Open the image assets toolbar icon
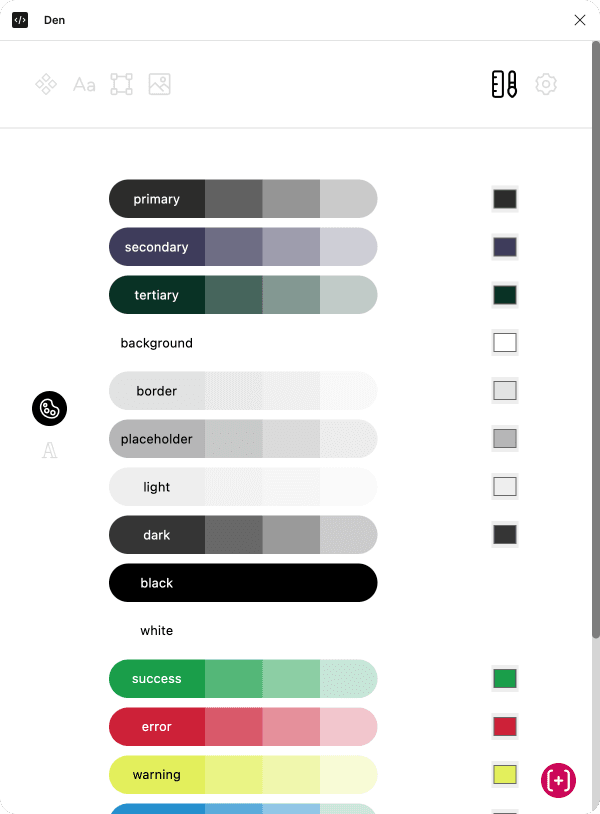 click(x=159, y=85)
